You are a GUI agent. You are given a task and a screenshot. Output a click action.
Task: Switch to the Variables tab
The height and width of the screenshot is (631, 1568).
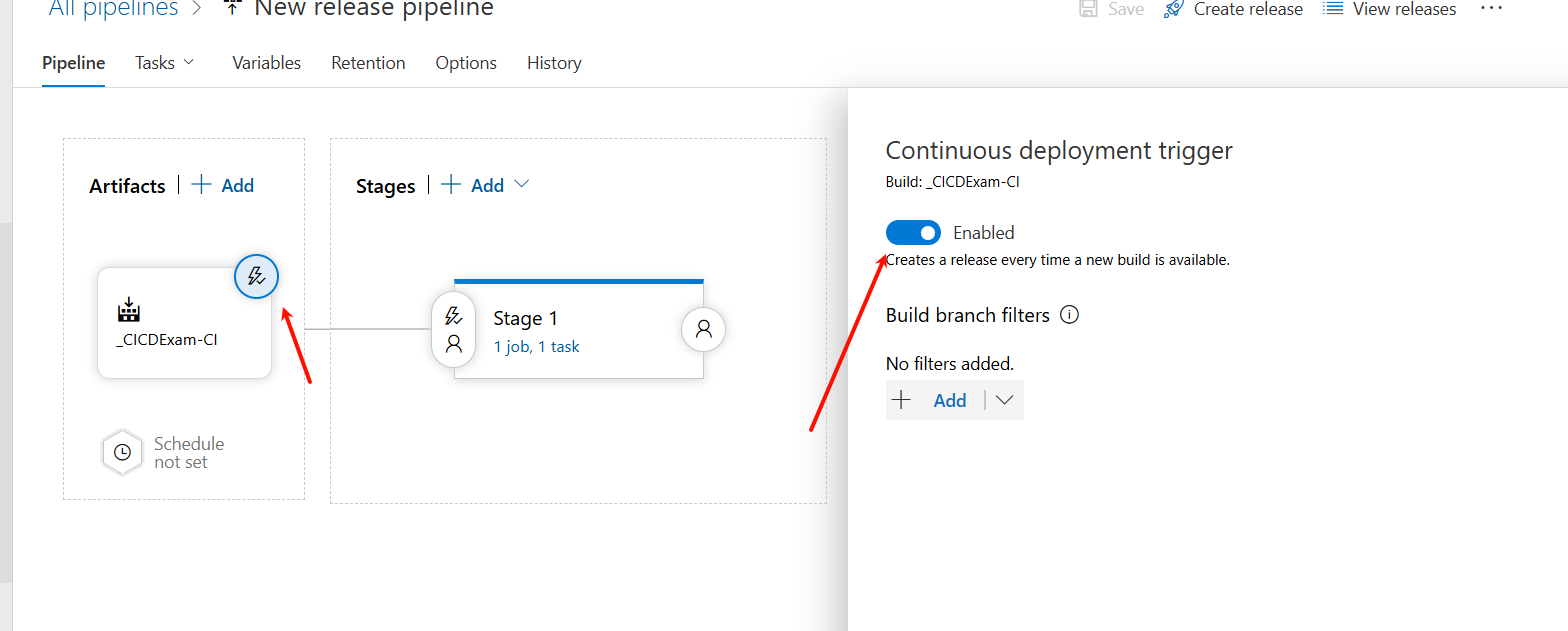(266, 63)
